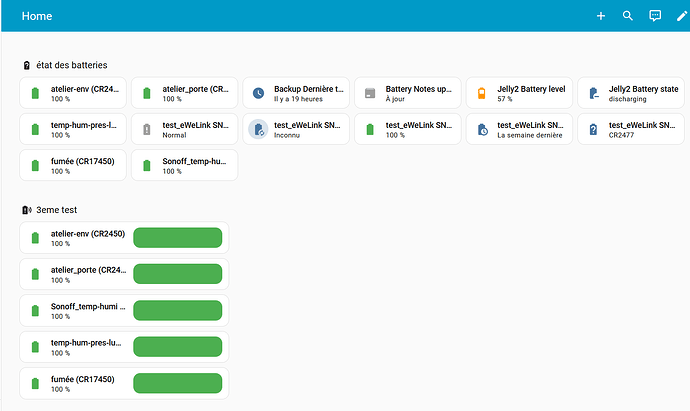The image size is (690, 411).
Task: Click the orange Jelly2 Battery level icon
Action: (x=481, y=93)
